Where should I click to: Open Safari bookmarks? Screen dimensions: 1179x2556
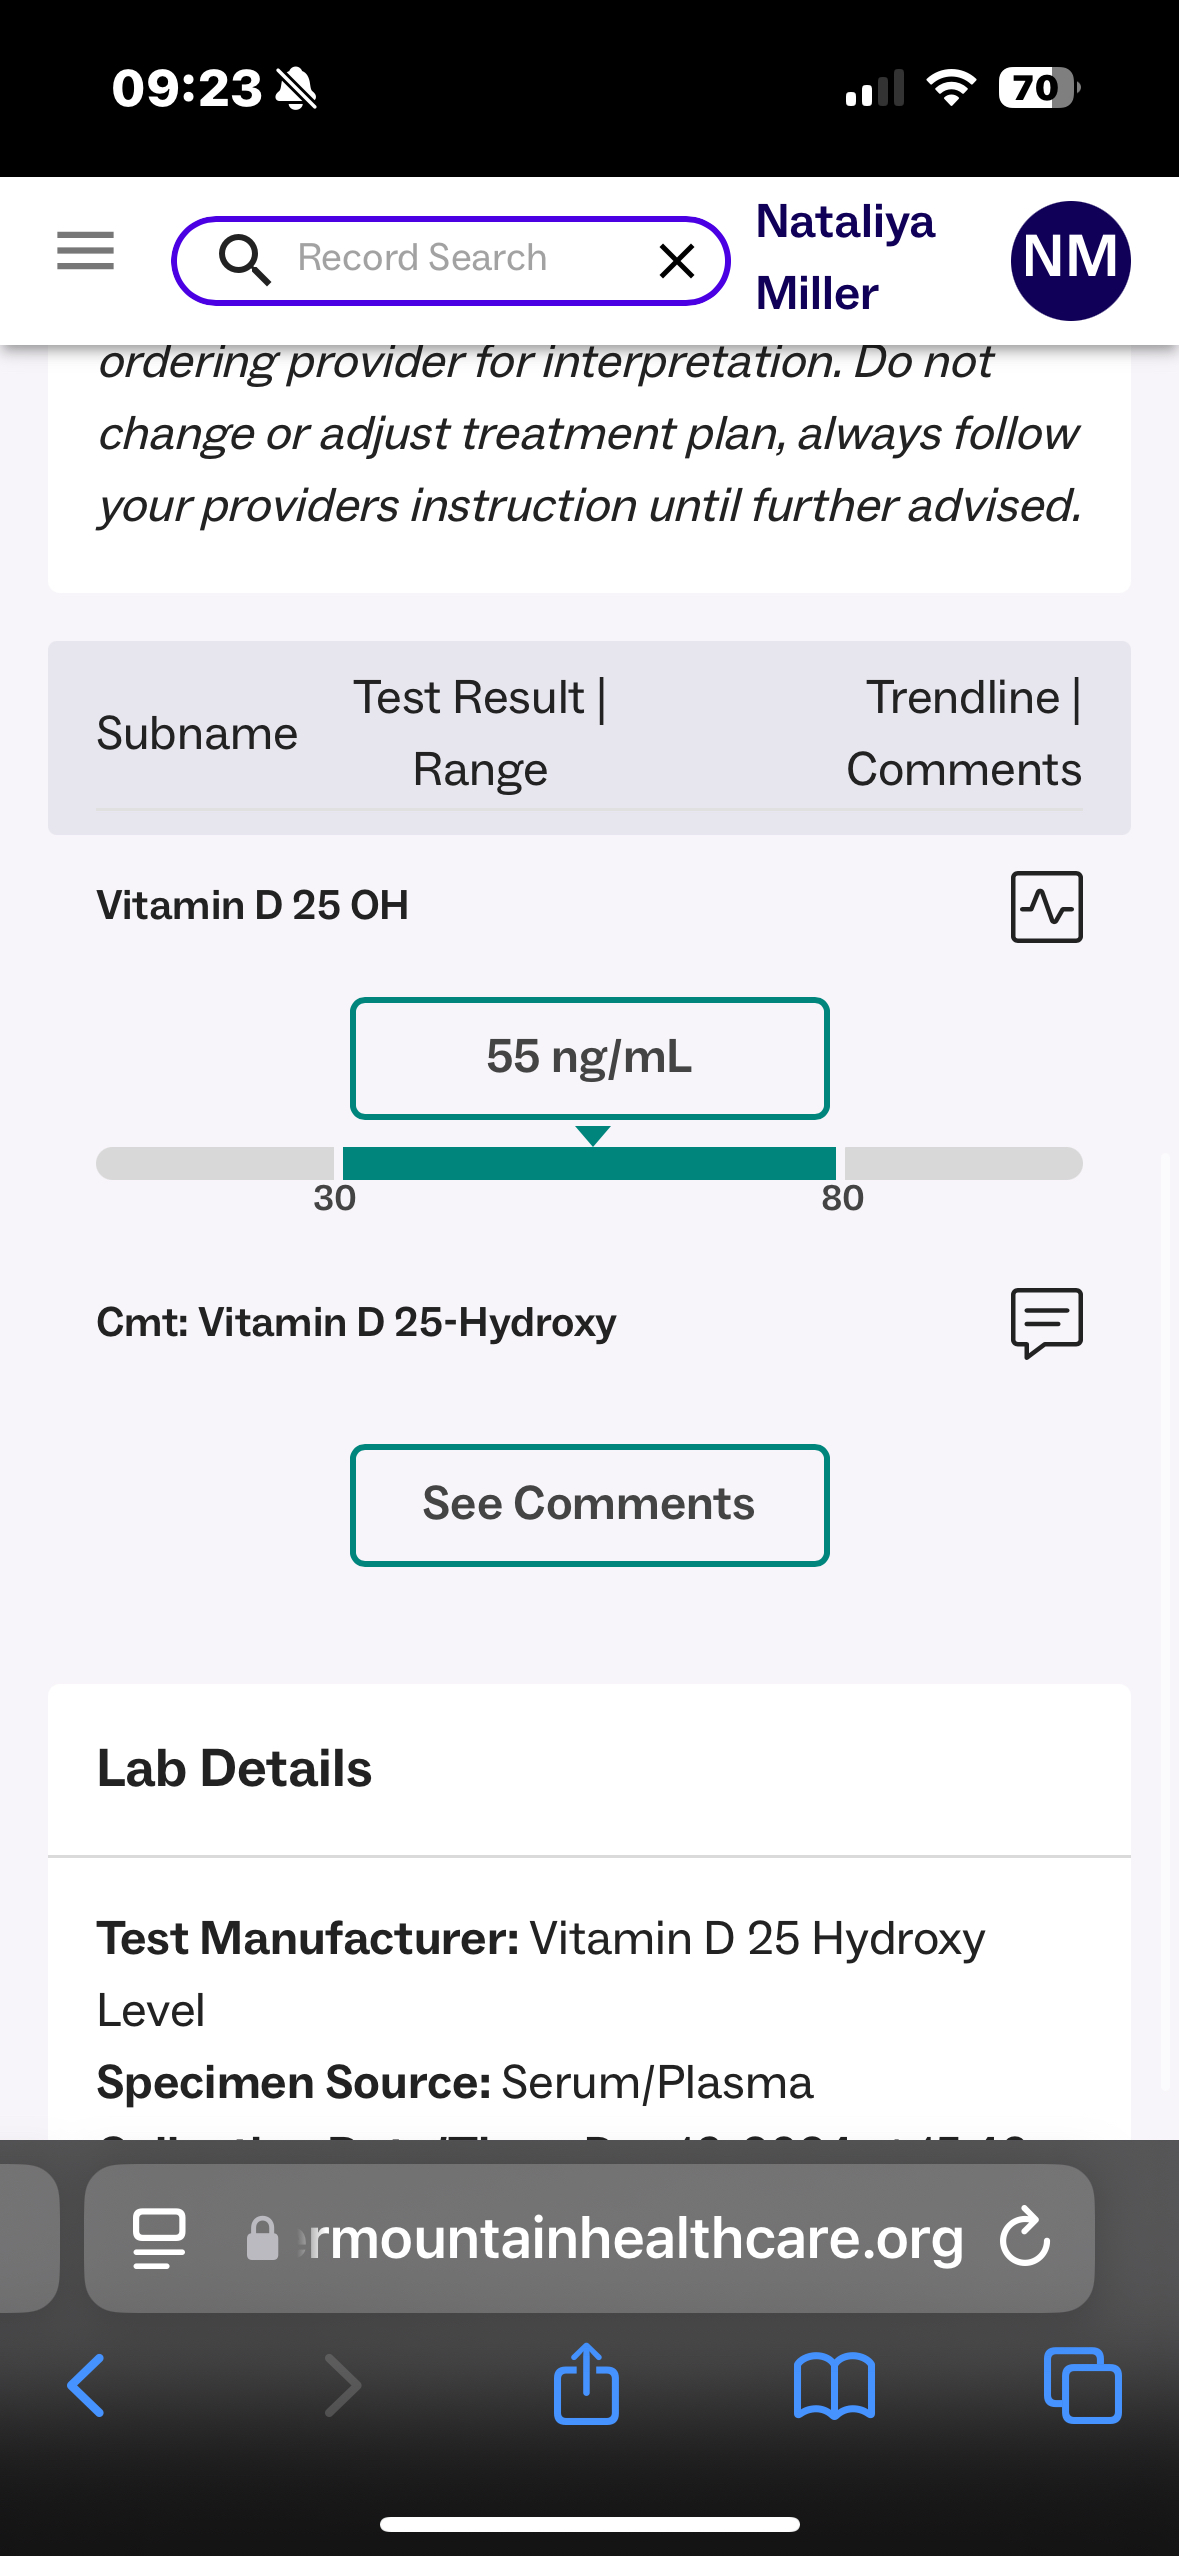coord(834,2386)
